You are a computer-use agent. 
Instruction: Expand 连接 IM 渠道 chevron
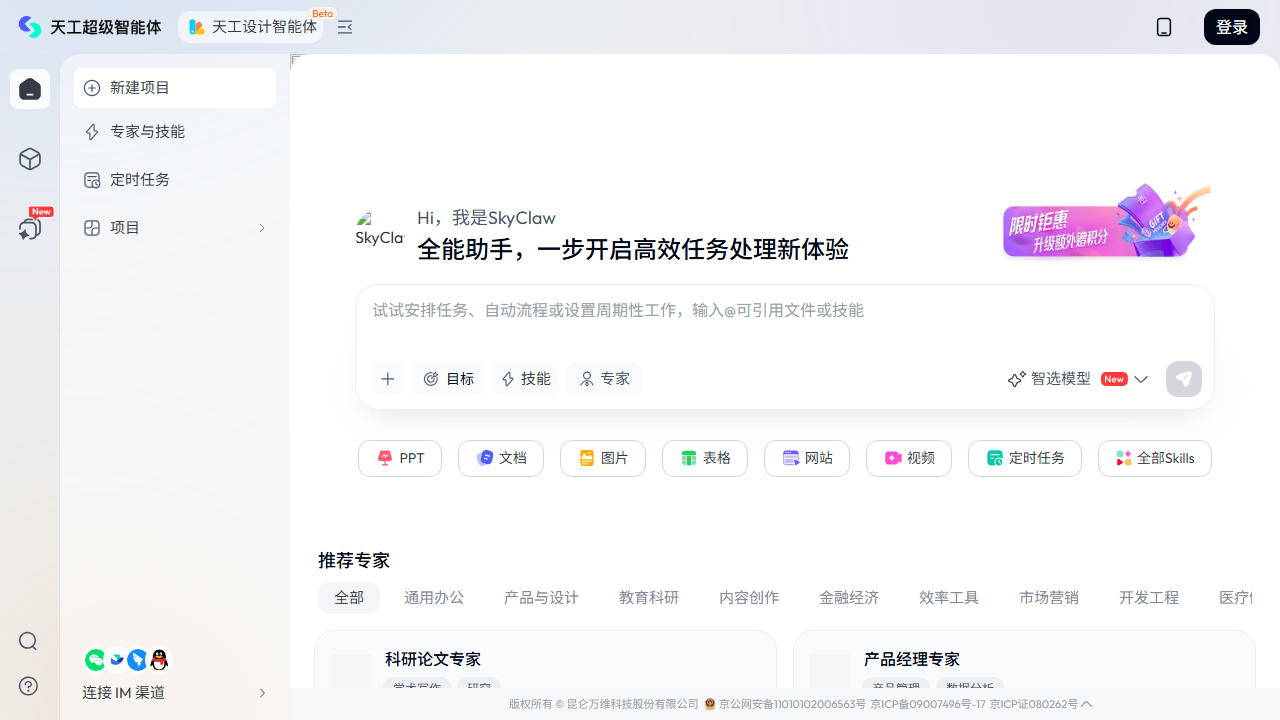262,693
